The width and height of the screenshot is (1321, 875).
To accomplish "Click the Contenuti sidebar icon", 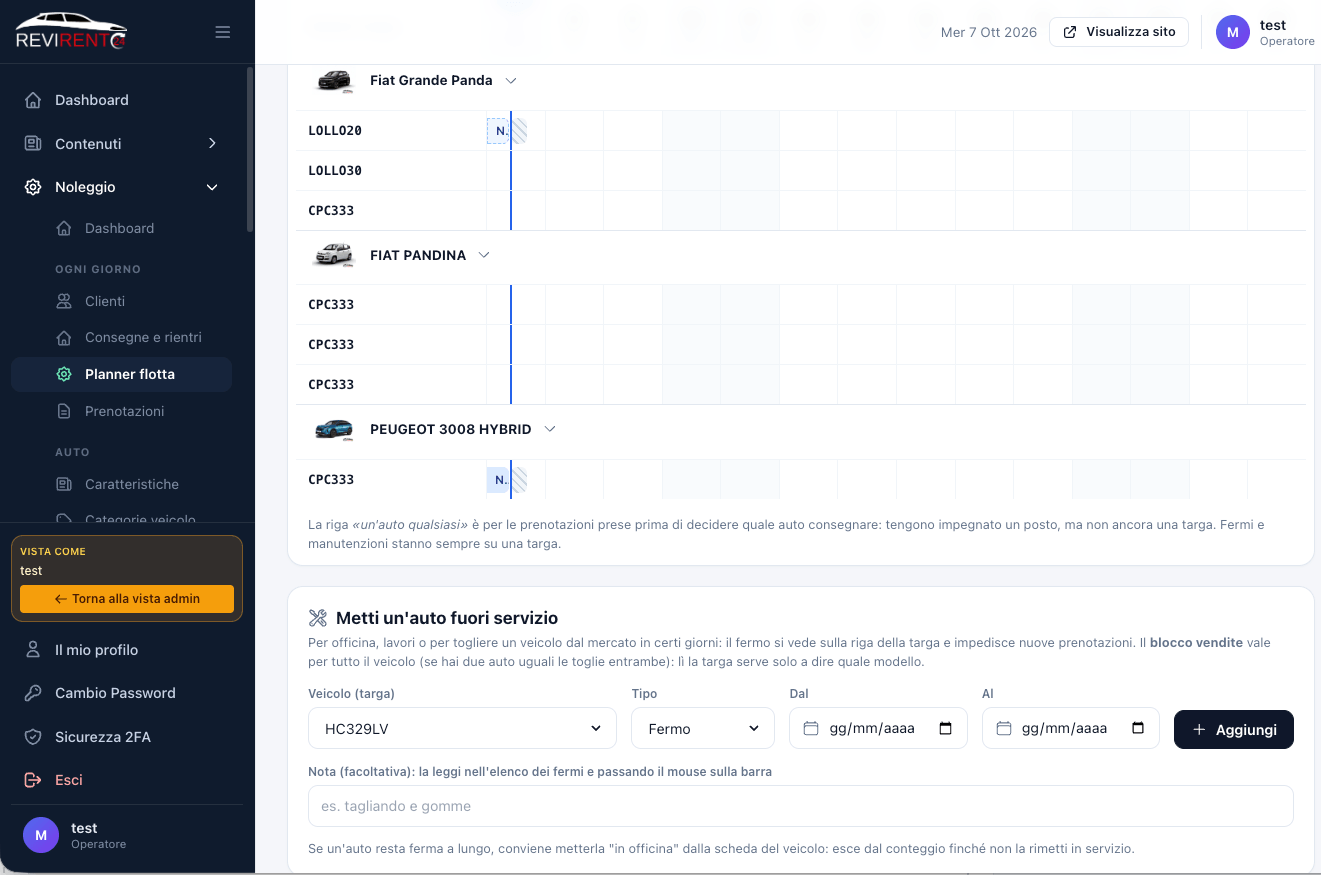I will click(33, 143).
